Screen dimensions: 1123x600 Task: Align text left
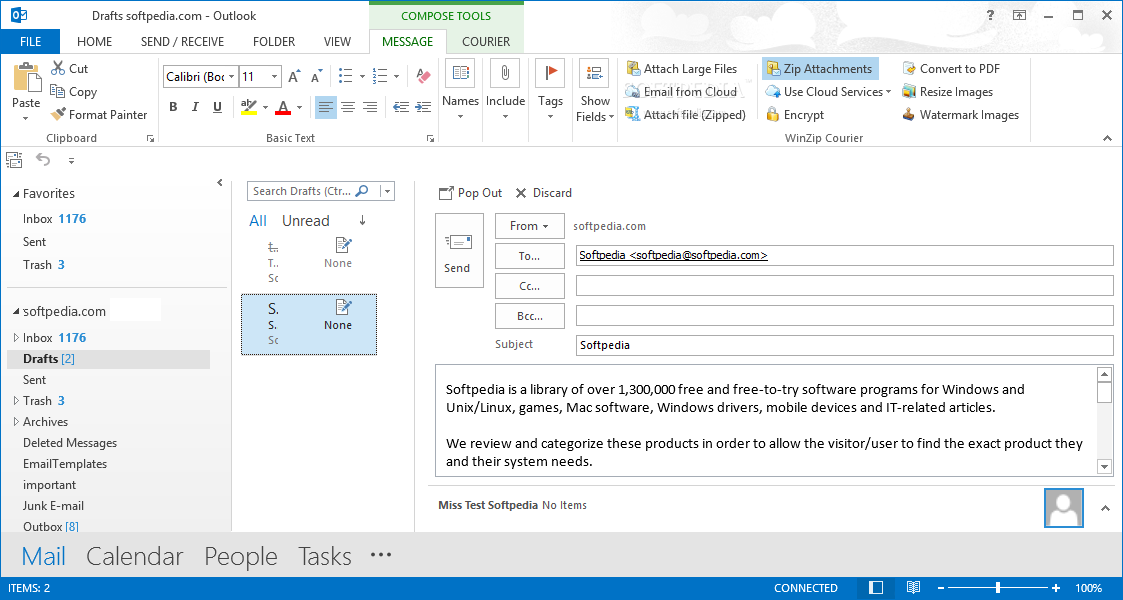tap(326, 107)
